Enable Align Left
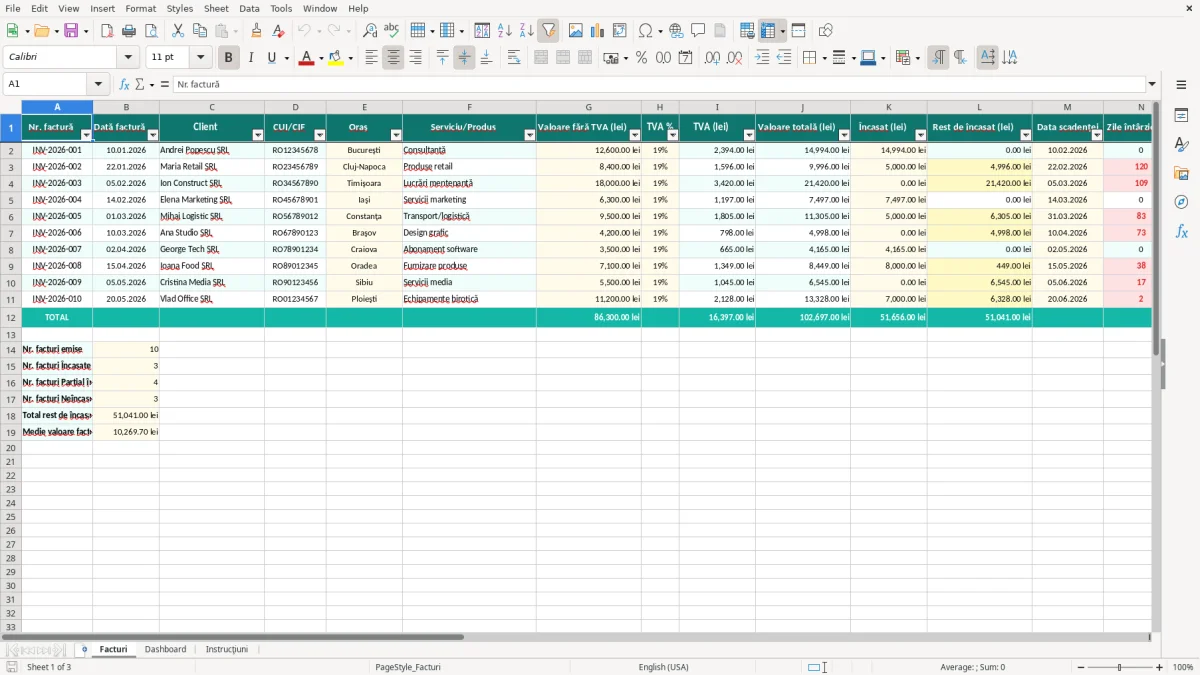The height and width of the screenshot is (675, 1200). [371, 58]
